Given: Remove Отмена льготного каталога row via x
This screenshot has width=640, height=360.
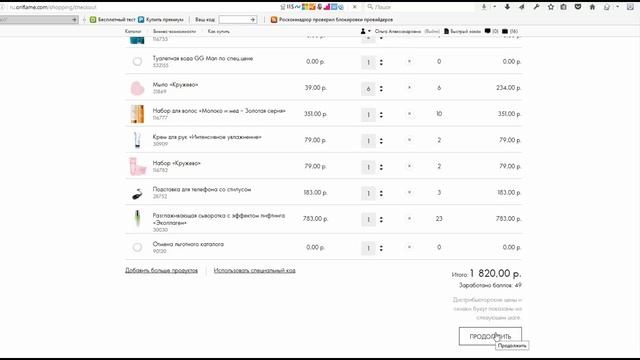Looking at the screenshot, I should [x=409, y=247].
